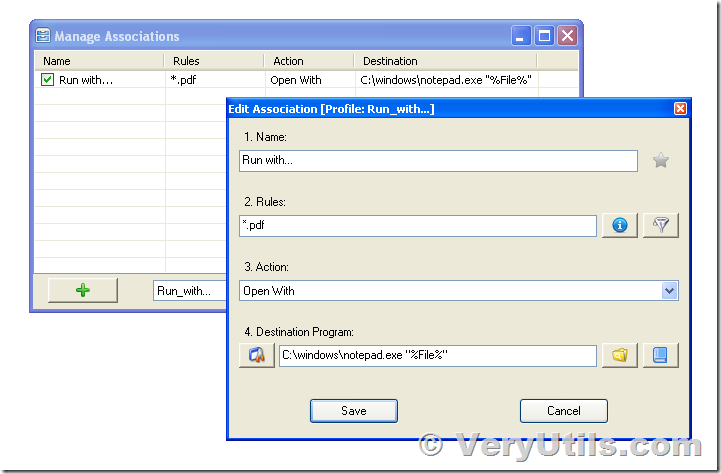Sort by the Action column header
721x474 pixels.
click(309, 61)
